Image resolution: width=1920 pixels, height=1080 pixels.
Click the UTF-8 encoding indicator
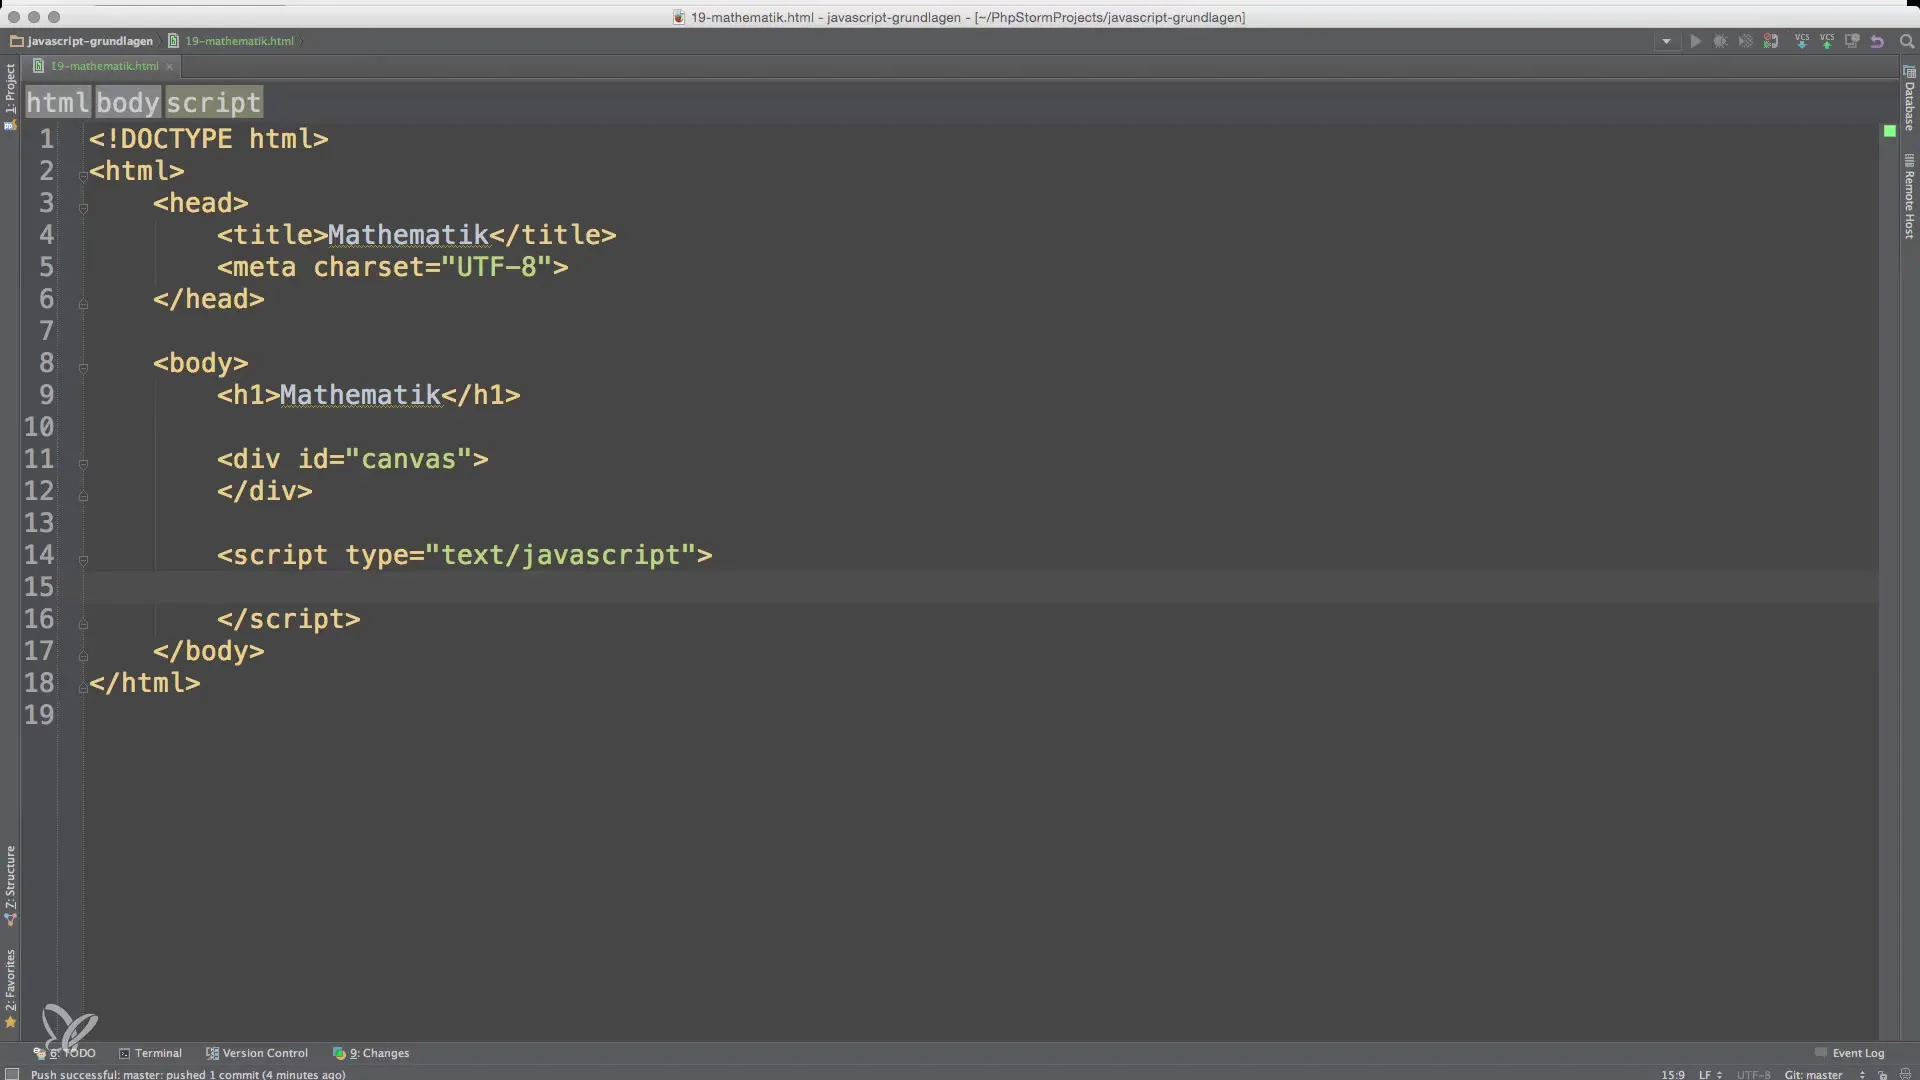[x=1753, y=1074]
